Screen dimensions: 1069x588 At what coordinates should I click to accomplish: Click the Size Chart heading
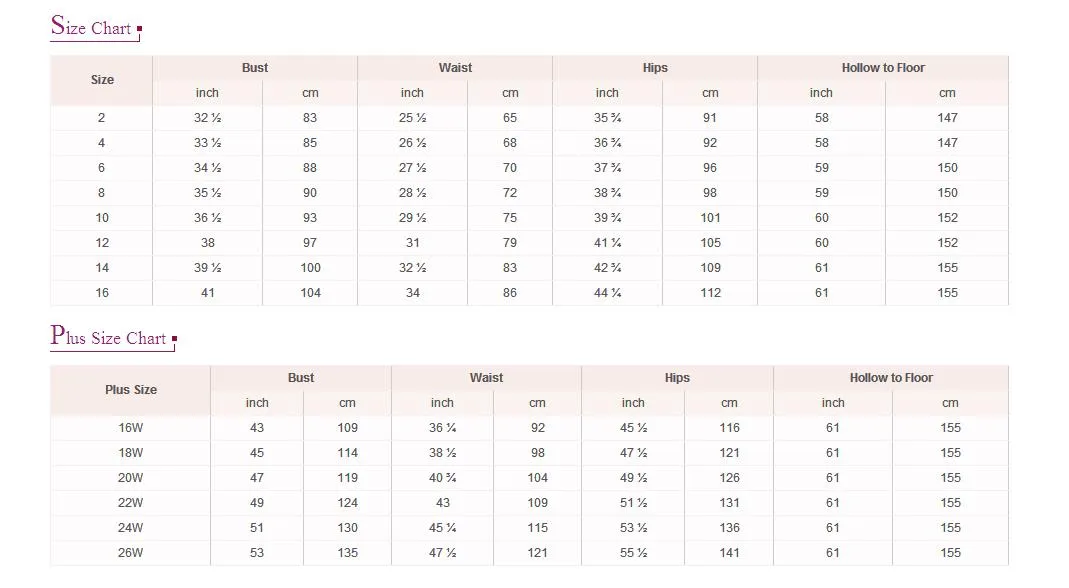pos(92,27)
